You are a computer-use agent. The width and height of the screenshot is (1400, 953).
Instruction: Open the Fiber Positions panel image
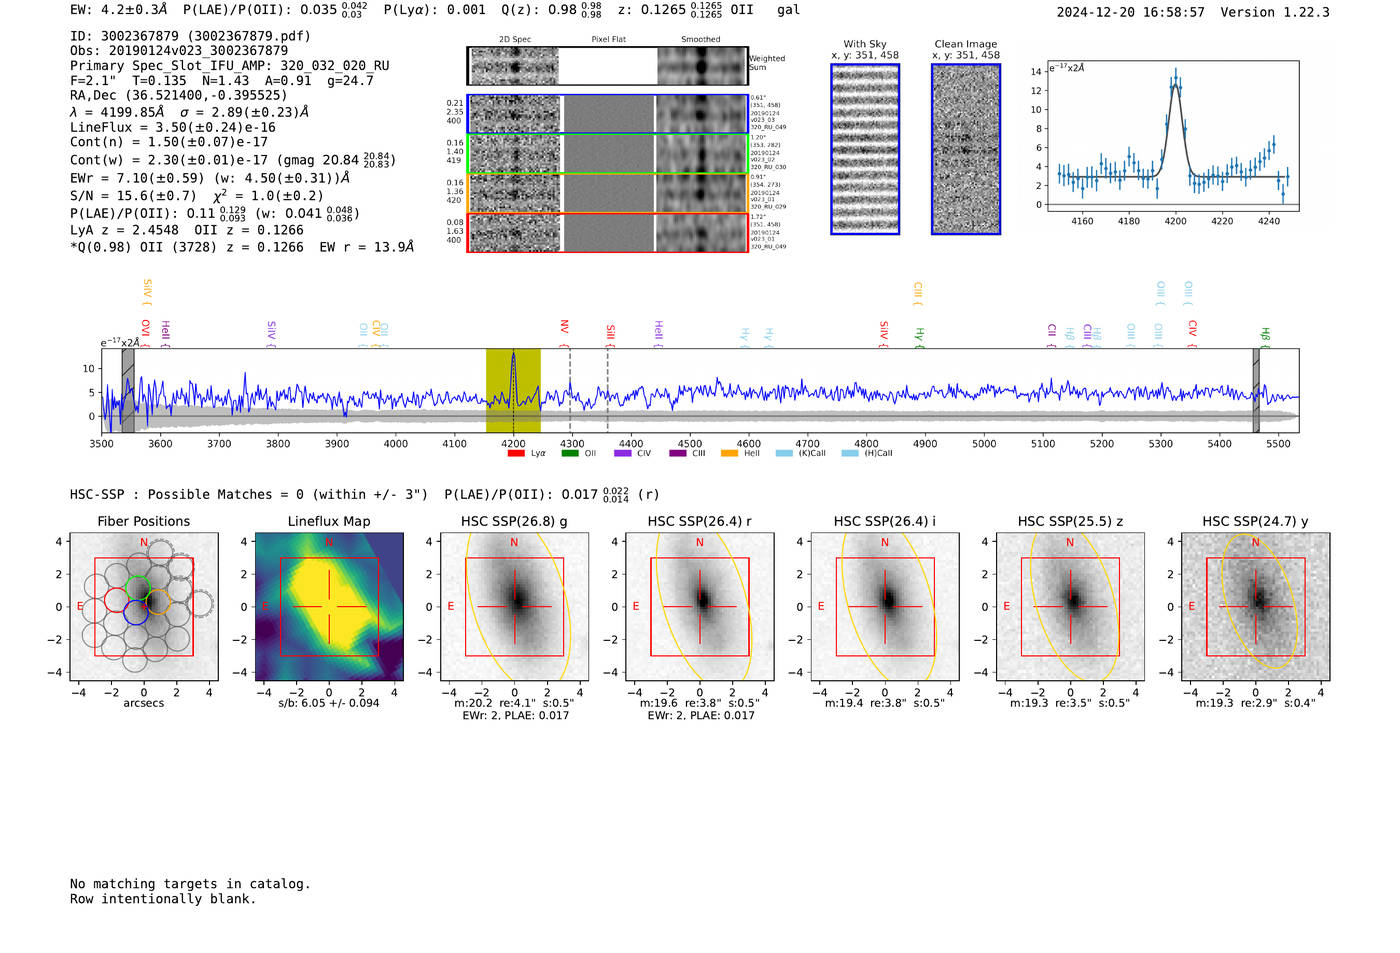(x=144, y=606)
